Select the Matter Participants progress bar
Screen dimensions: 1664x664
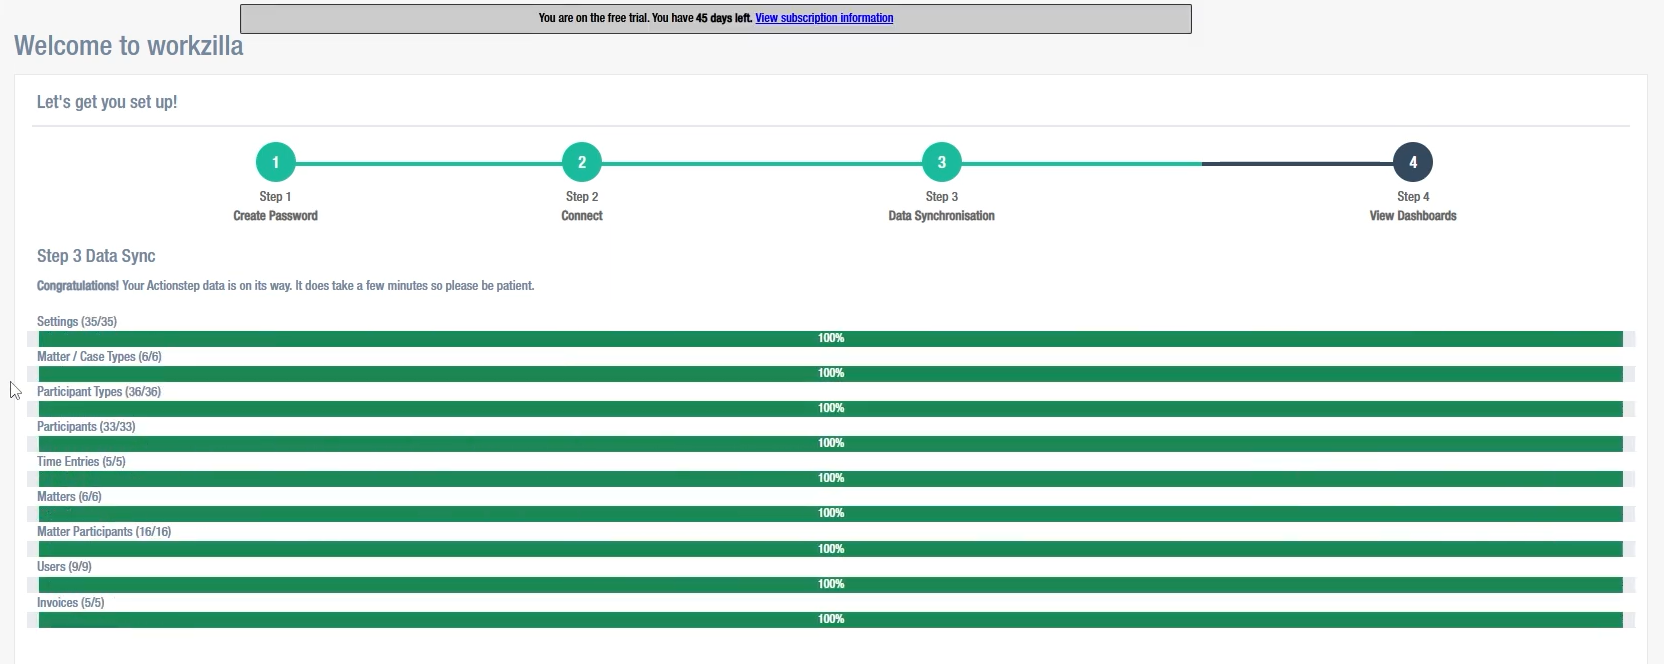tap(830, 549)
